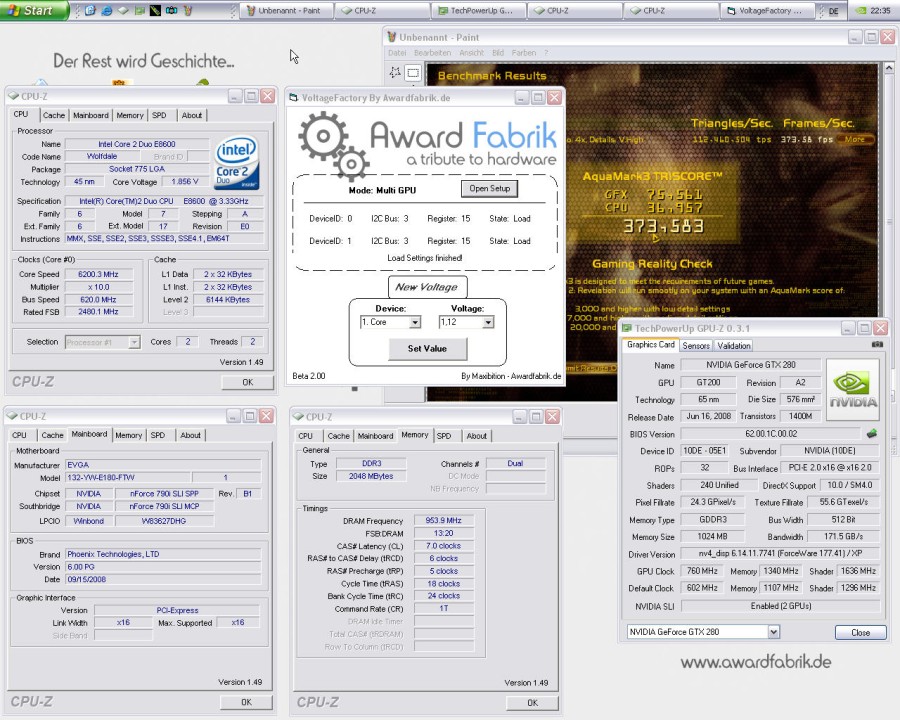Switch to Unbenannt - Paint taskbar button
This screenshot has height=720, width=900.
[285, 10]
